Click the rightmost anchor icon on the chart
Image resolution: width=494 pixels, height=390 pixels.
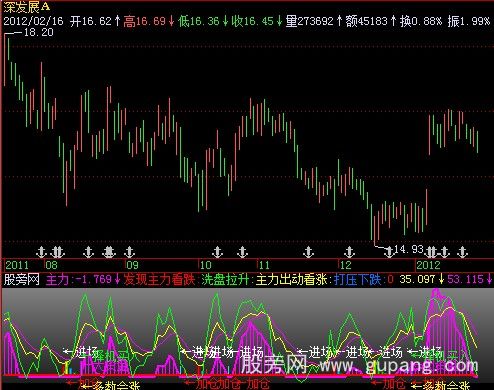[462, 252]
